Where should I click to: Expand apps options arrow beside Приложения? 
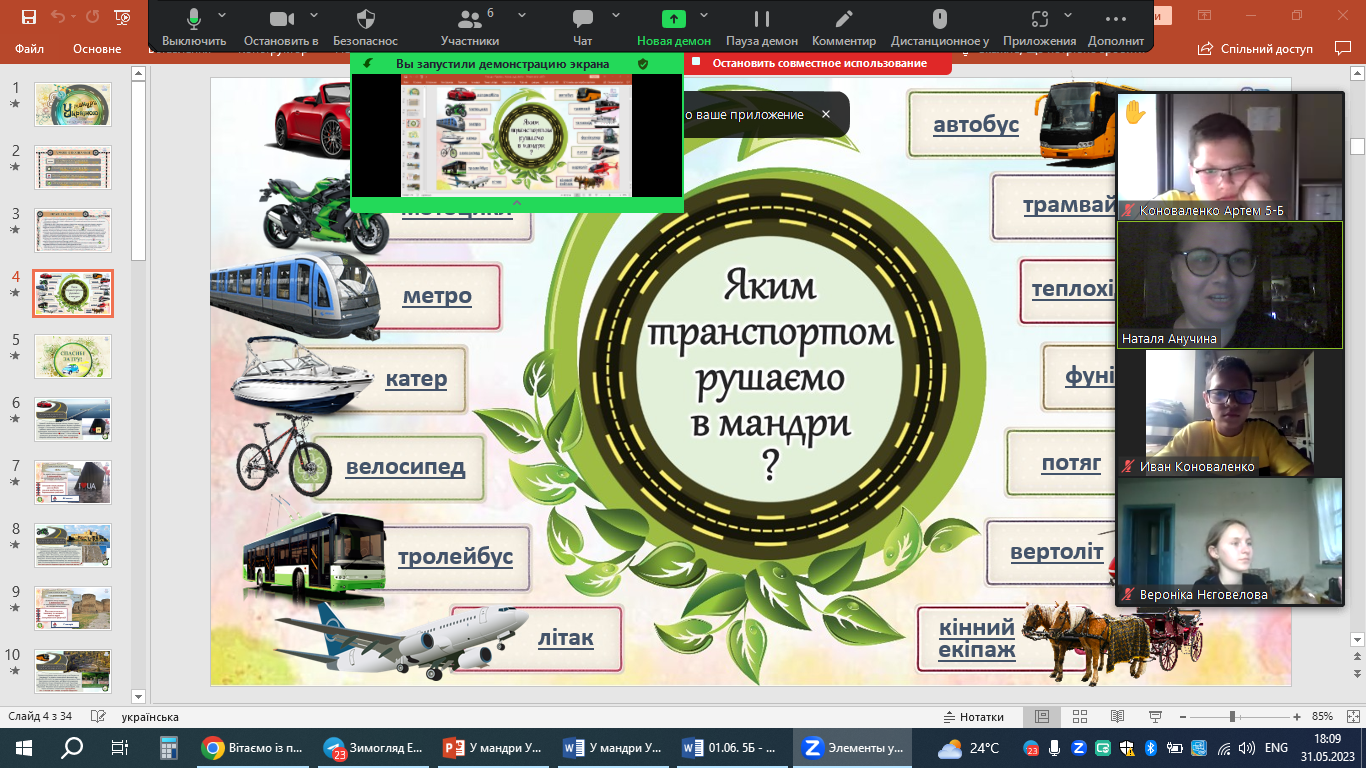click(1068, 16)
